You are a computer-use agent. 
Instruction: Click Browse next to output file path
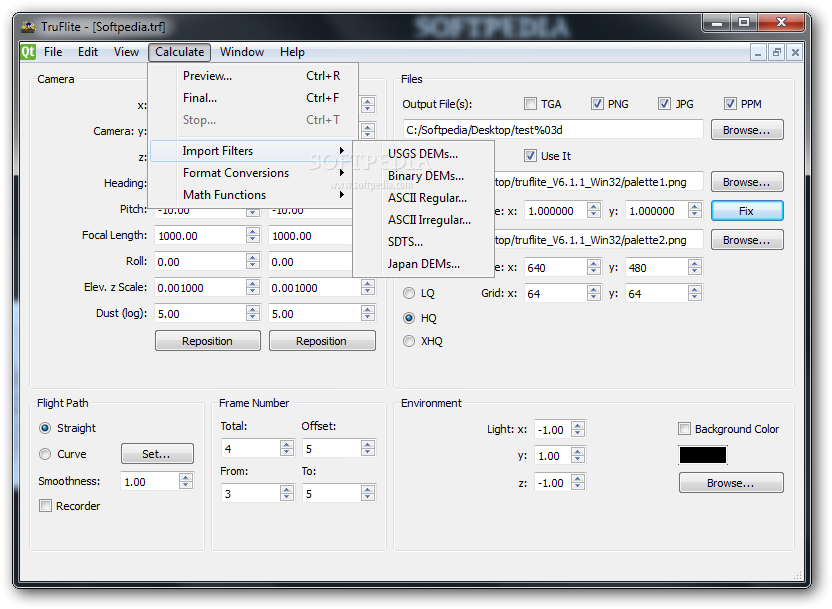(x=747, y=130)
